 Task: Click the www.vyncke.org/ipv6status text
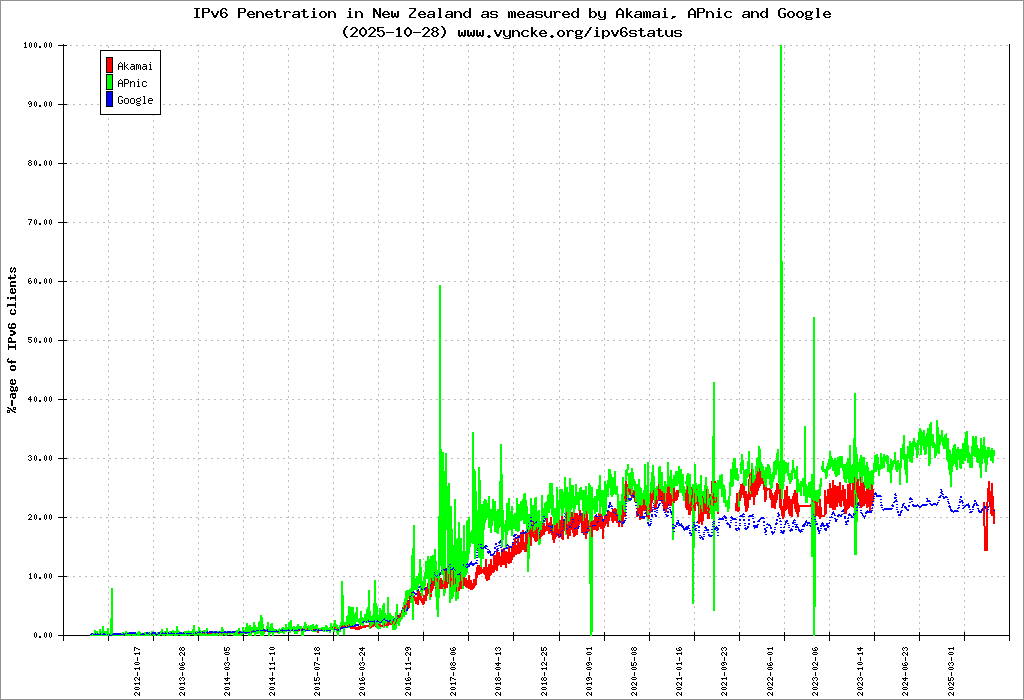(x=569, y=32)
